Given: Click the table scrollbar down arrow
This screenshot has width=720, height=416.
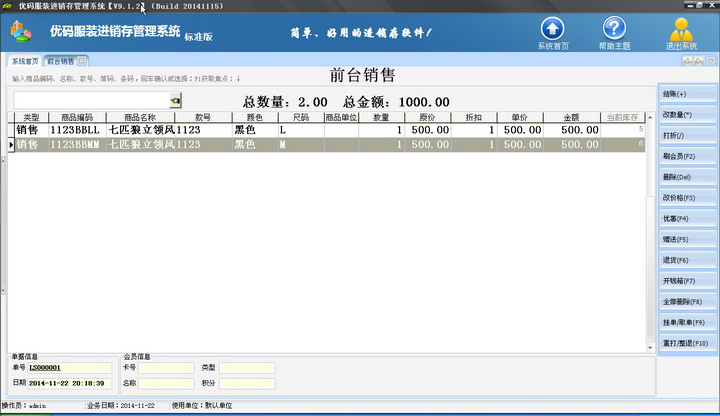Looking at the screenshot, I should coord(650,348).
